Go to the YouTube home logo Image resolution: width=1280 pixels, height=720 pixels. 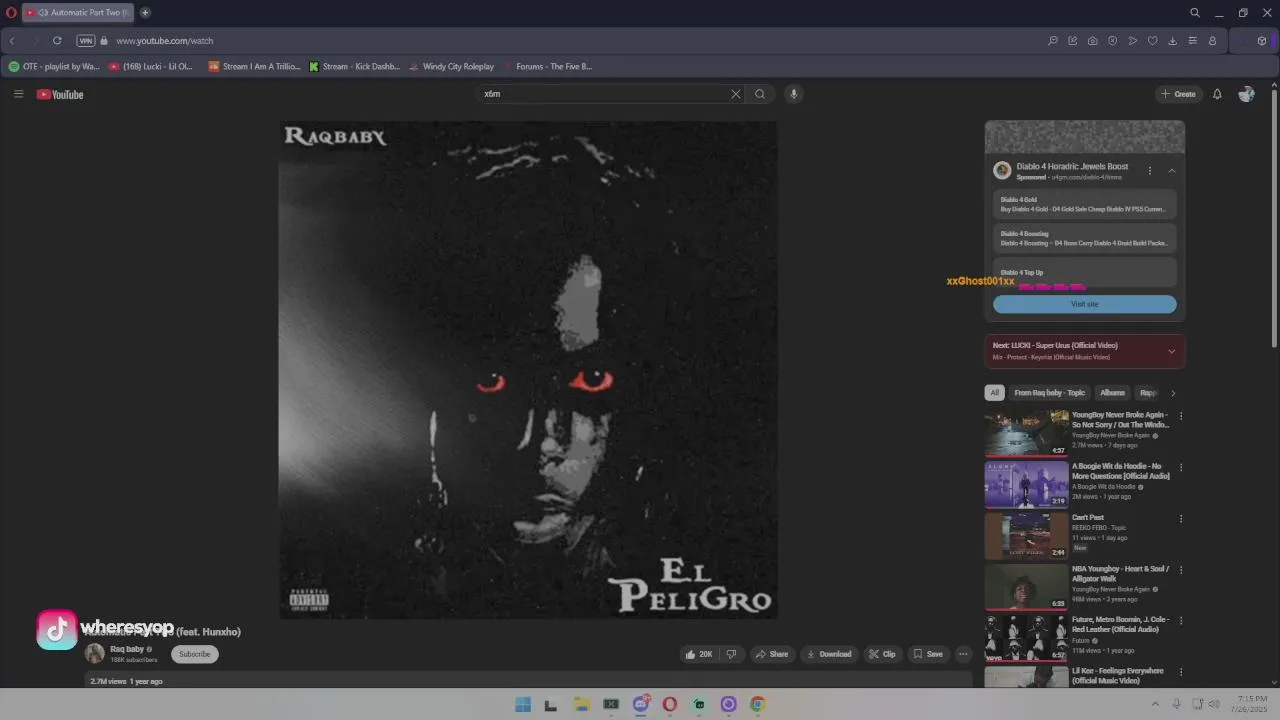pyautogui.click(x=60, y=94)
